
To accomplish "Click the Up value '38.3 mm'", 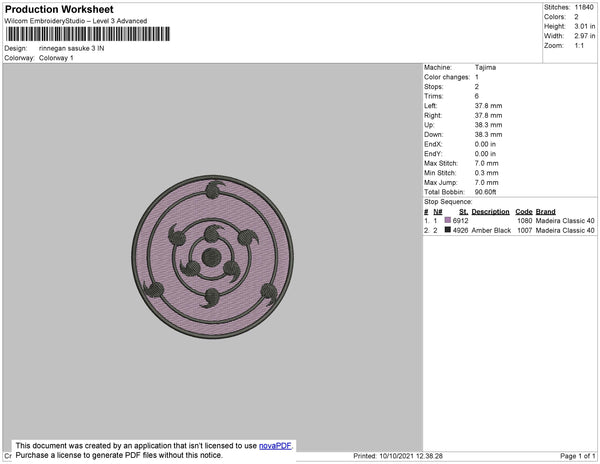I will tap(488, 125).
